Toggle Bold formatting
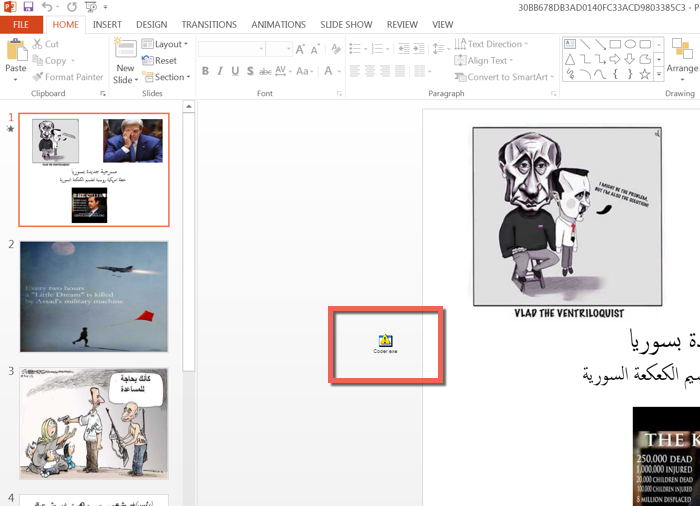Screen dimensions: 700x506 [x=205, y=71]
